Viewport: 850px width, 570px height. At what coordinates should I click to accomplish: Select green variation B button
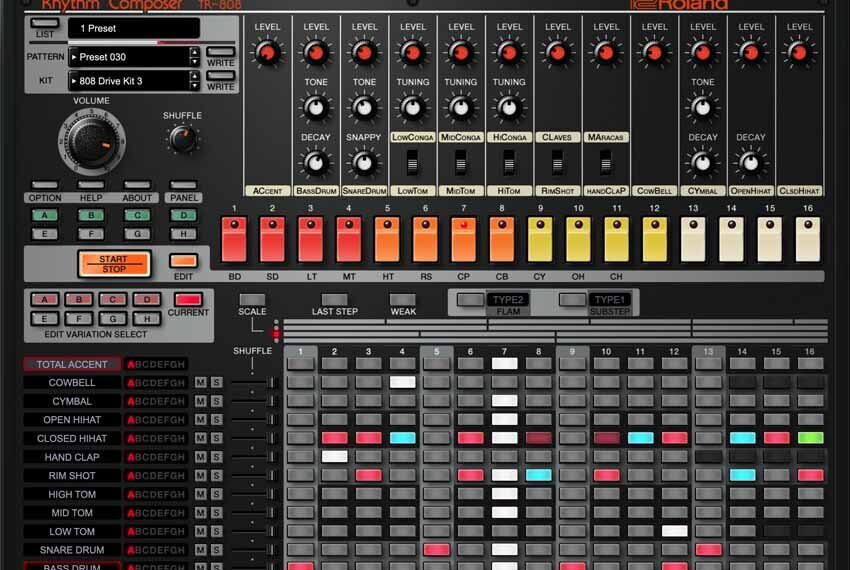click(x=91, y=215)
